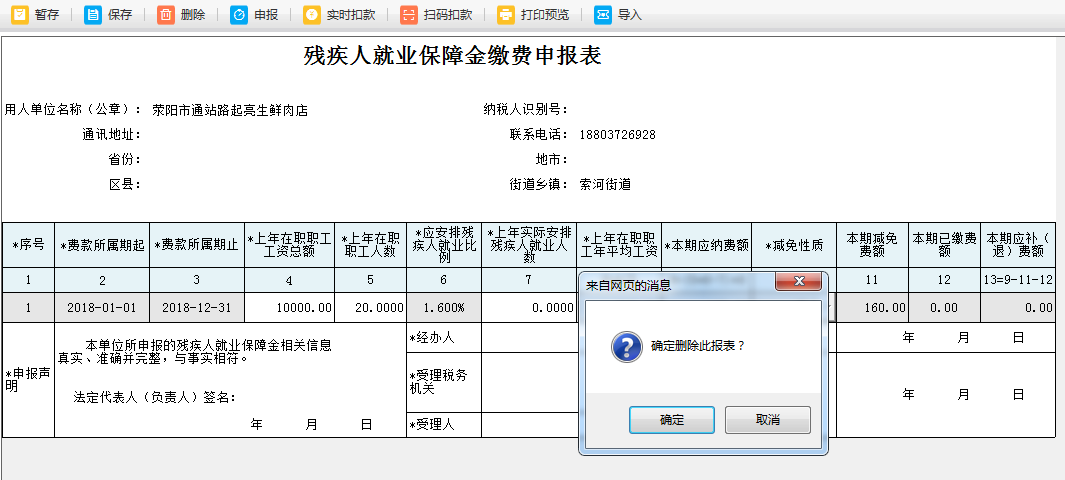The width and height of the screenshot is (1065, 480).
Task: Click the empty field beside 经办人
Action: (x=530, y=338)
